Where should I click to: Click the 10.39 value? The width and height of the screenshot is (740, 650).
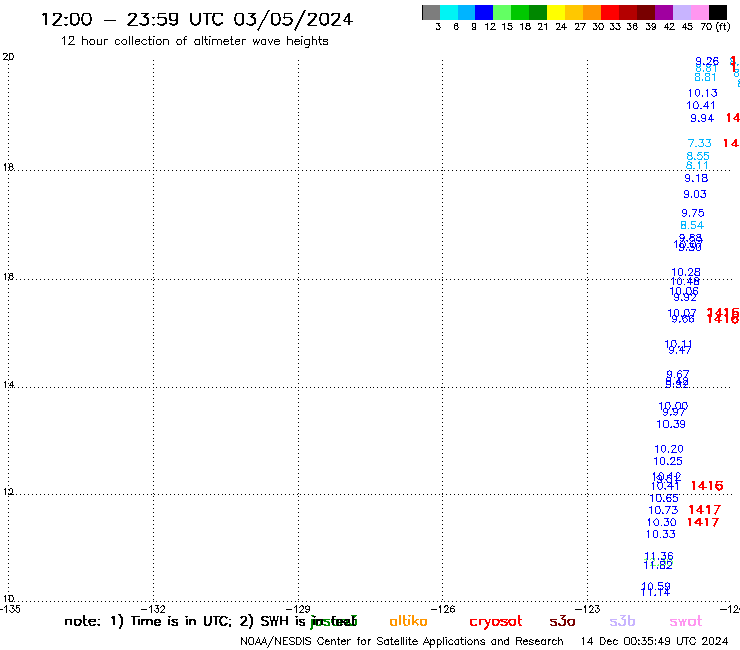coord(671,424)
